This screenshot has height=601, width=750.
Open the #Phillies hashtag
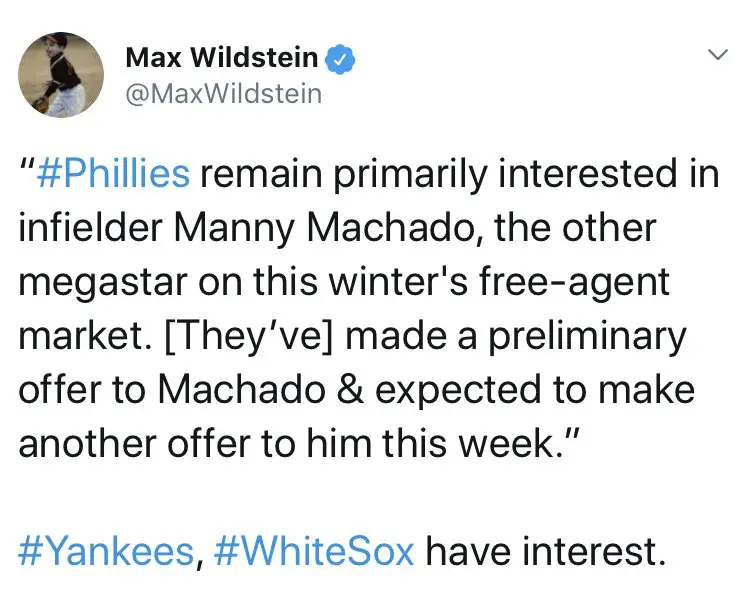pos(113,174)
